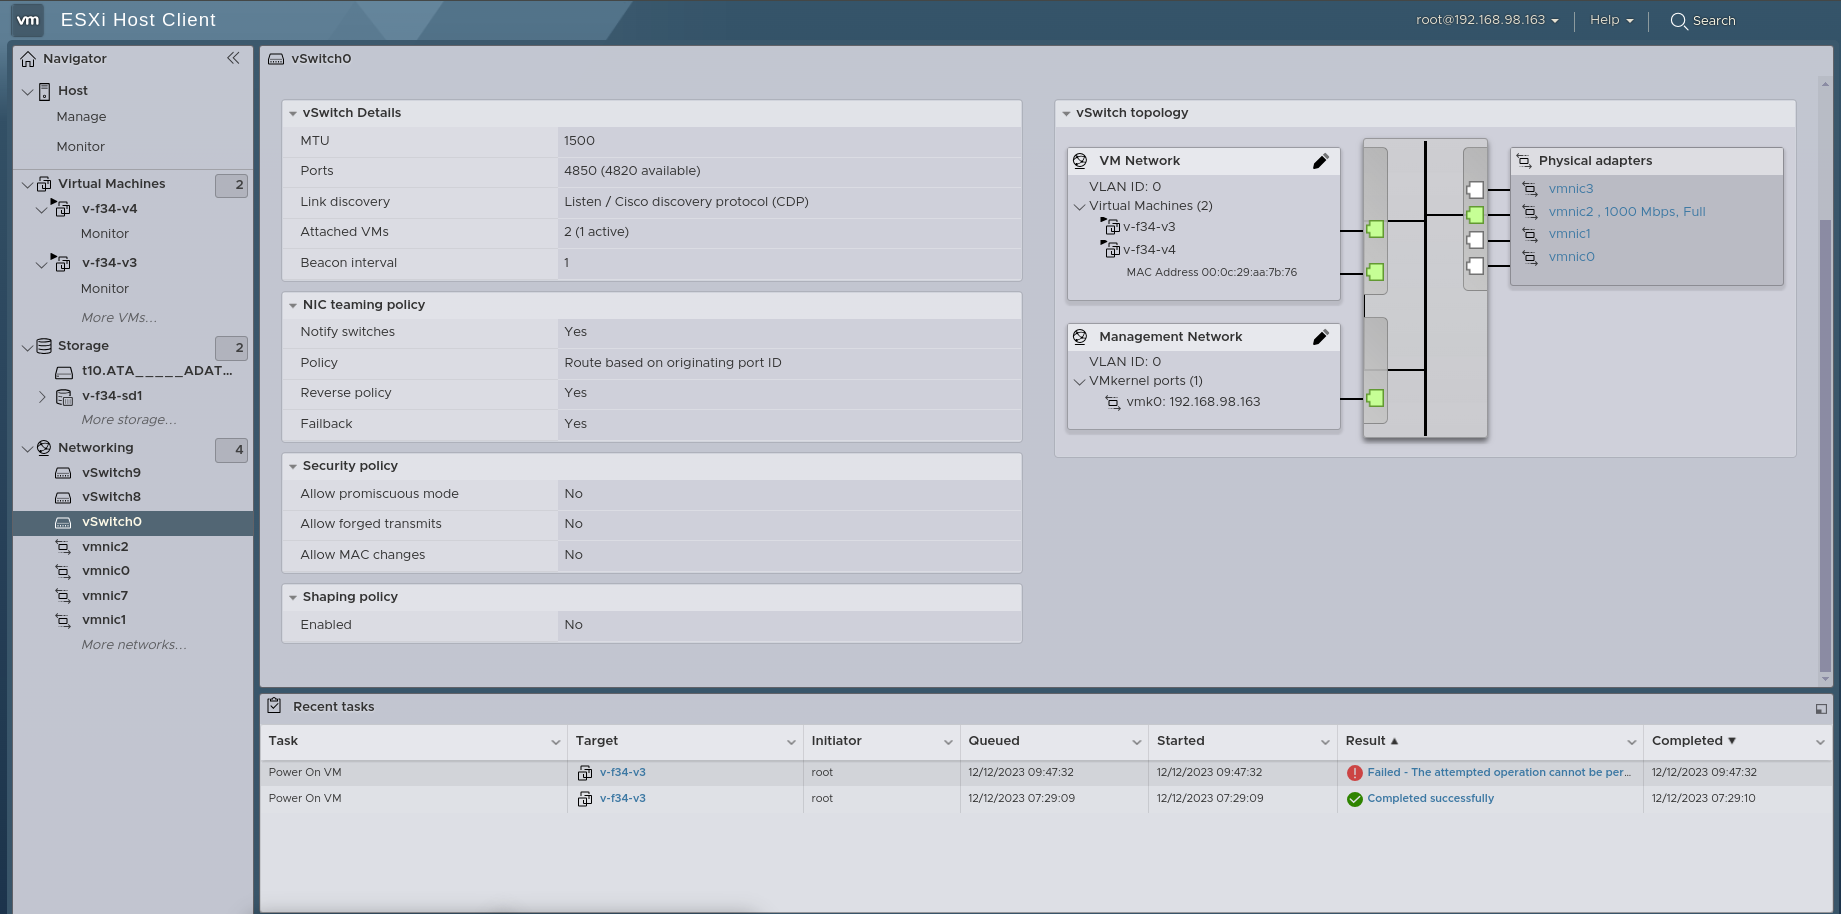The image size is (1841, 914).
Task: Click the Management Network port group icon
Action: click(1080, 337)
